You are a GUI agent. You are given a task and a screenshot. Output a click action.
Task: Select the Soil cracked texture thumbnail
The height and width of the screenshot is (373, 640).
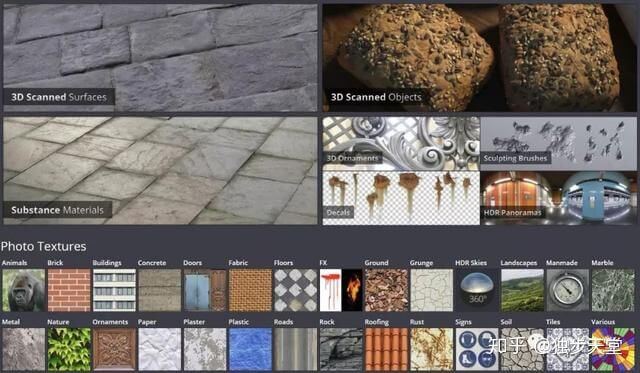[522, 350]
